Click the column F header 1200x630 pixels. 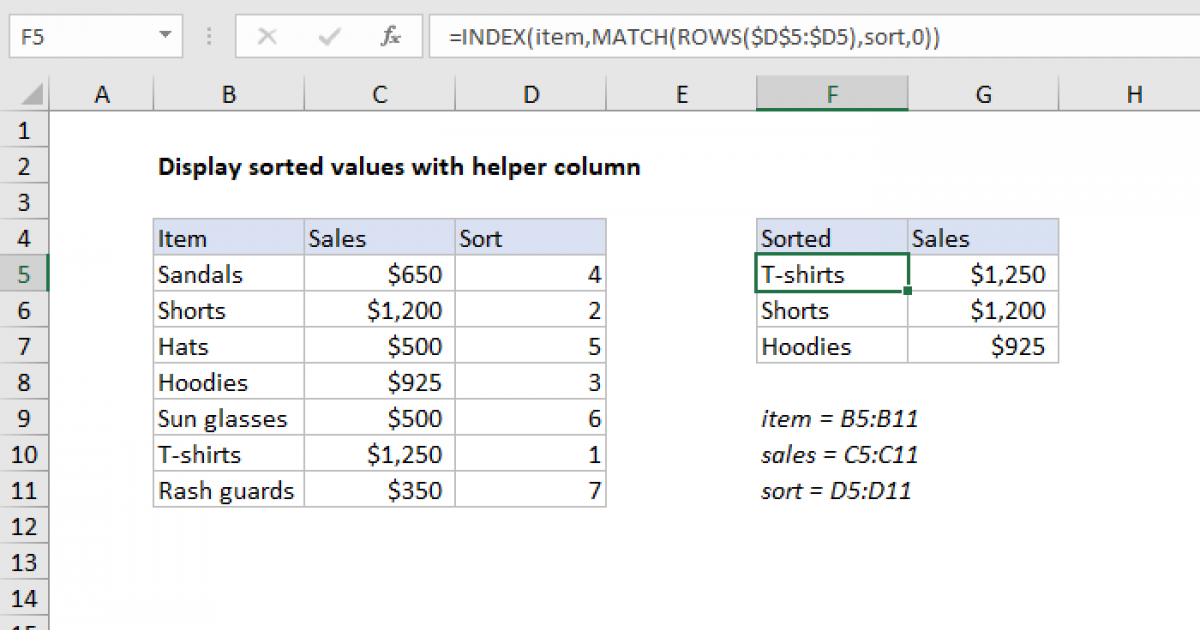pos(832,93)
